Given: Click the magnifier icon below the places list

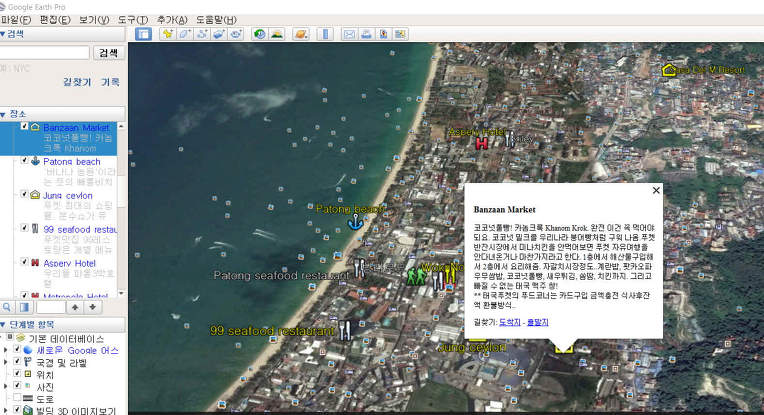Looking at the screenshot, I should [7, 307].
